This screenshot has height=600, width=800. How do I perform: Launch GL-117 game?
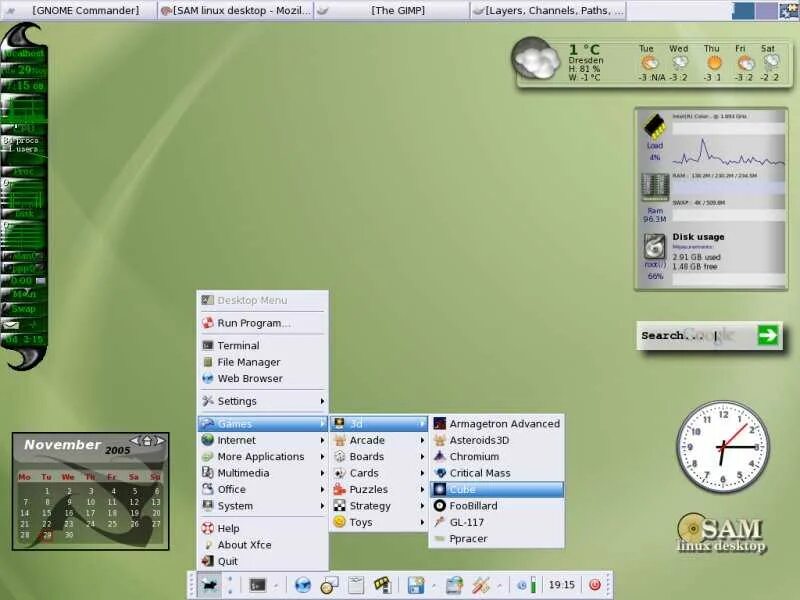click(497, 522)
